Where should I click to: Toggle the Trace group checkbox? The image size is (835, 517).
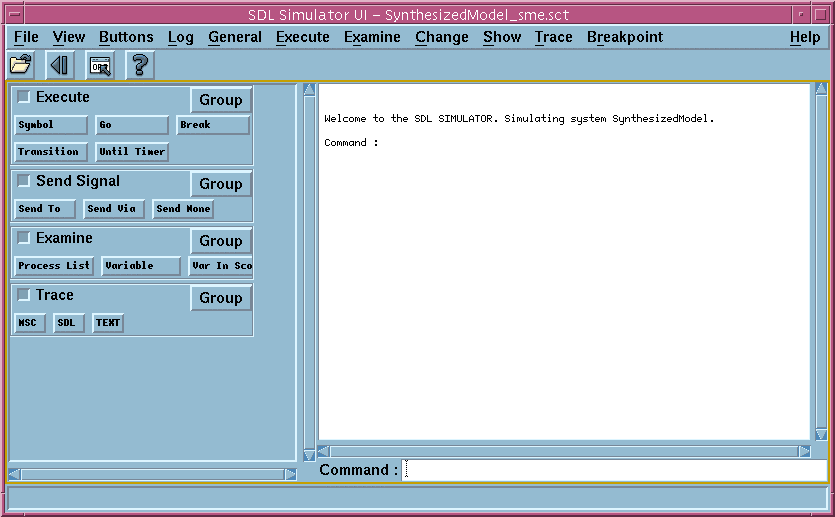pyautogui.click(x=23, y=294)
